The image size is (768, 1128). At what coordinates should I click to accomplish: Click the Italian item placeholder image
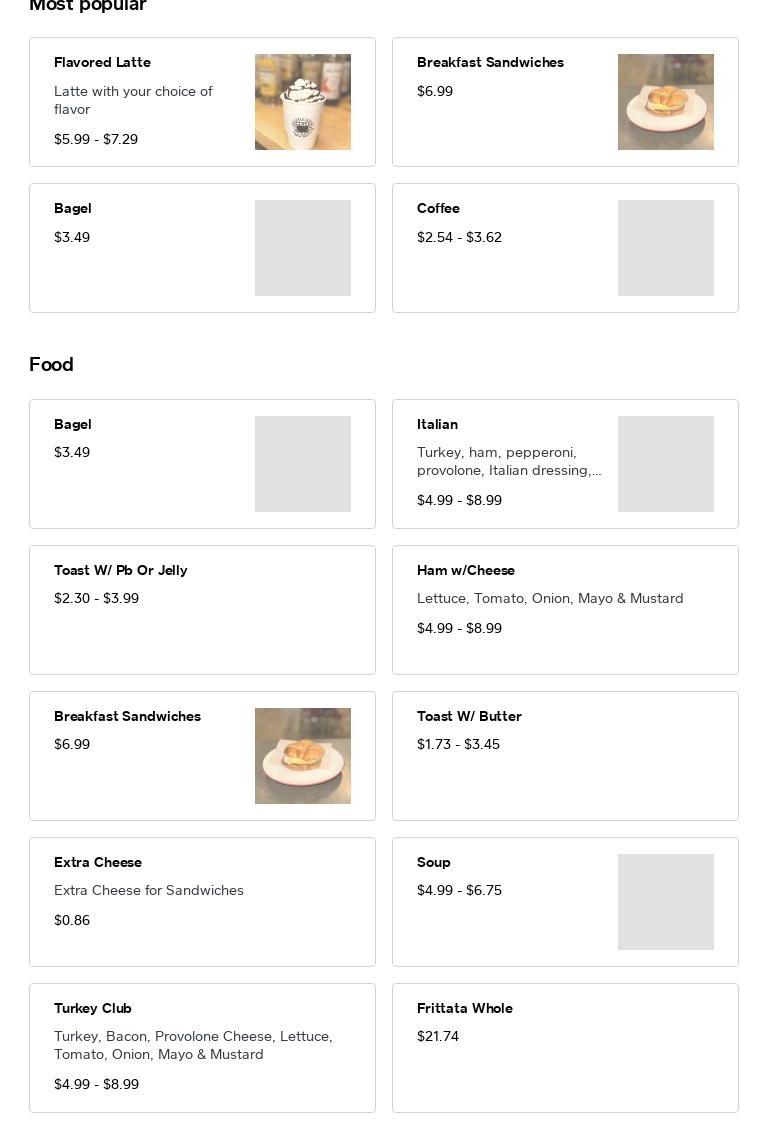(x=665, y=464)
